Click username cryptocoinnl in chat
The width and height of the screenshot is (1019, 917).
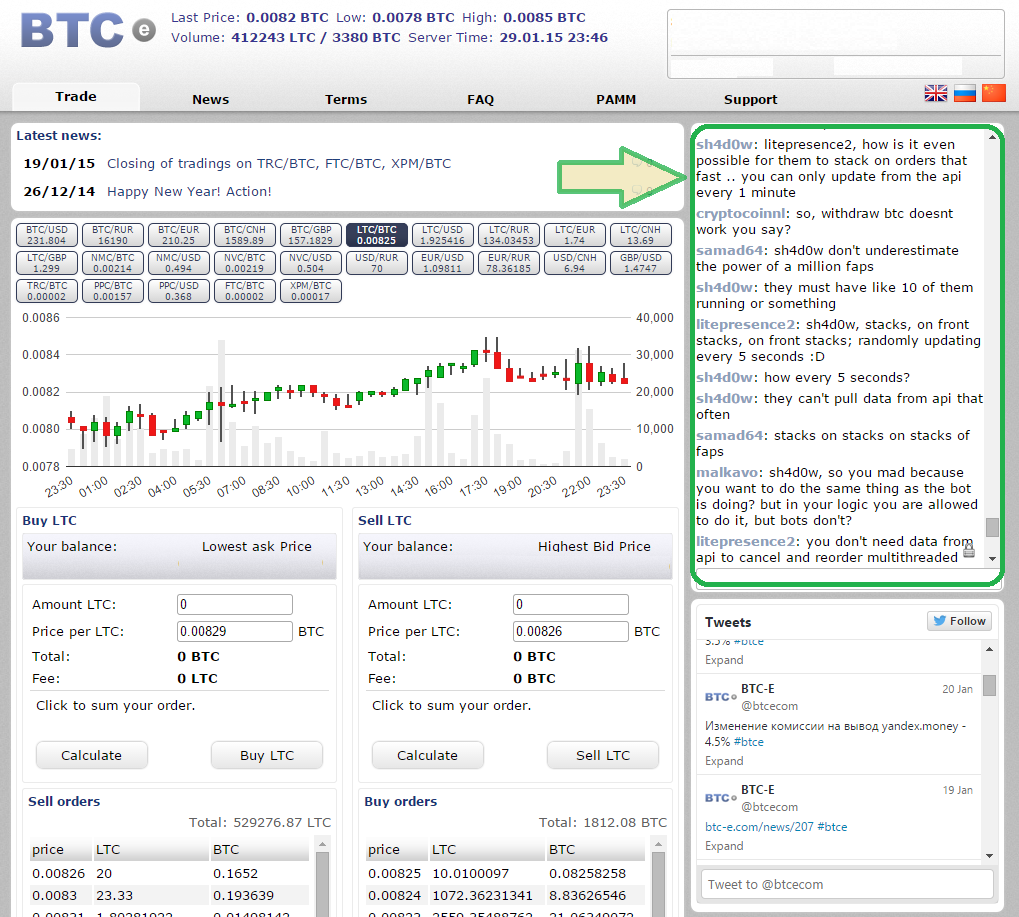coord(741,214)
